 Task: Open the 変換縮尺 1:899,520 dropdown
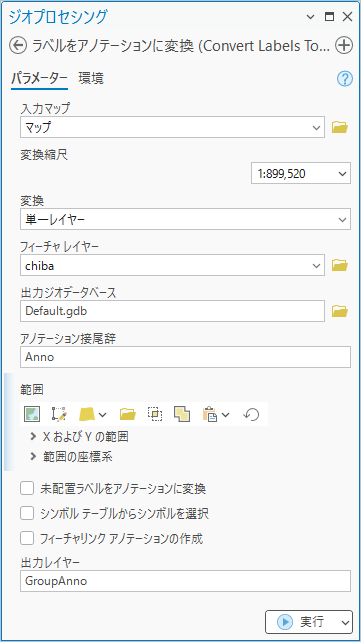[x=301, y=173]
